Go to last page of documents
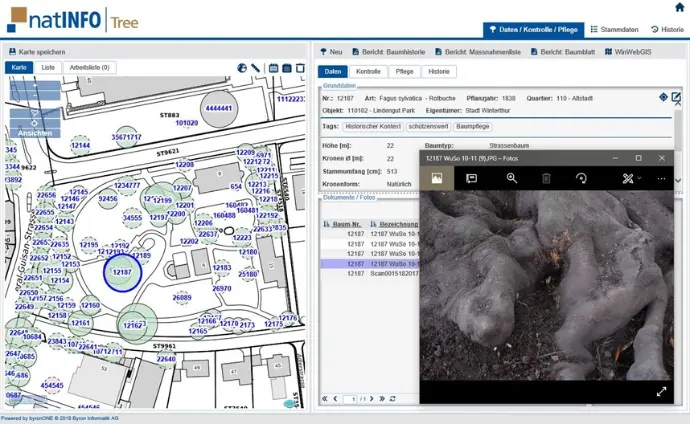The width and height of the screenshot is (690, 424). click(x=382, y=398)
